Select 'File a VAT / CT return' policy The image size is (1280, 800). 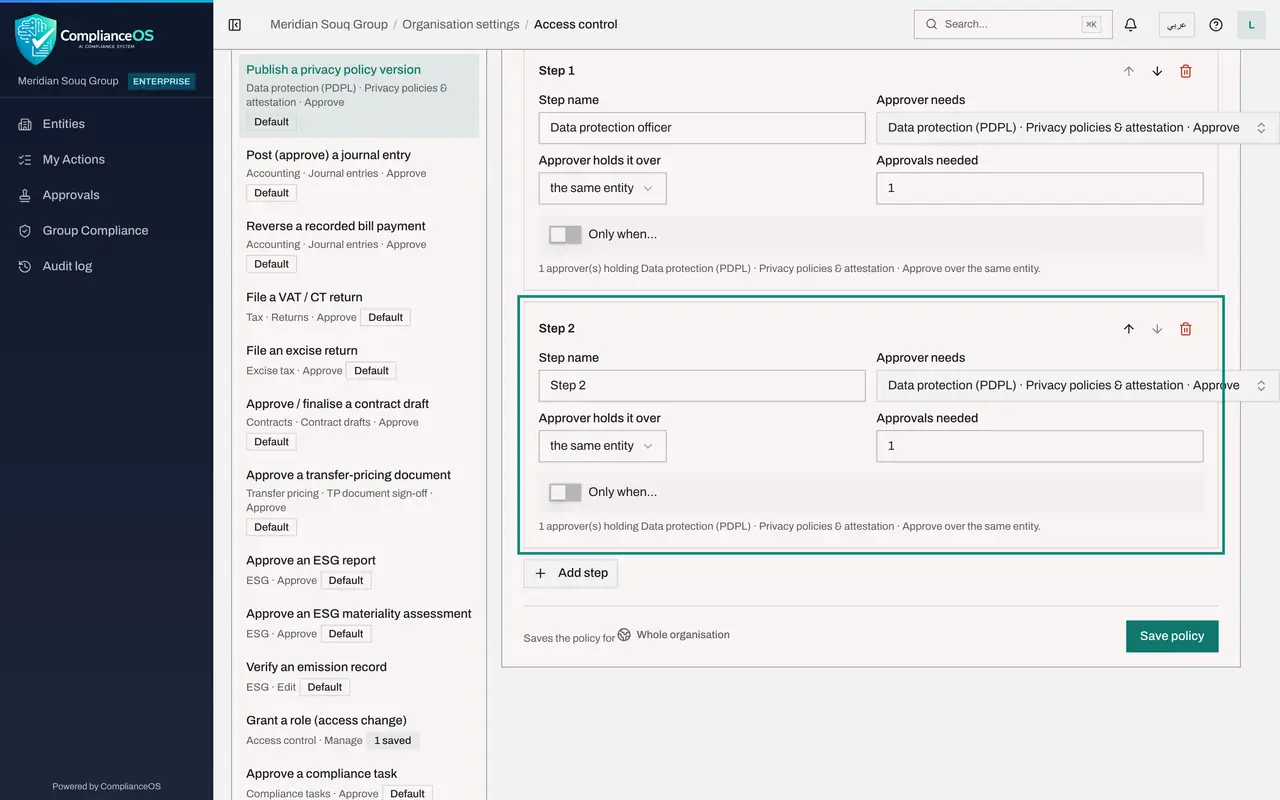coord(359,307)
